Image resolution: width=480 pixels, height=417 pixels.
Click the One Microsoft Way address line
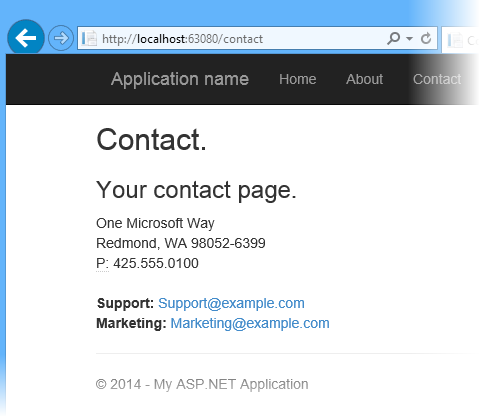[155, 223]
